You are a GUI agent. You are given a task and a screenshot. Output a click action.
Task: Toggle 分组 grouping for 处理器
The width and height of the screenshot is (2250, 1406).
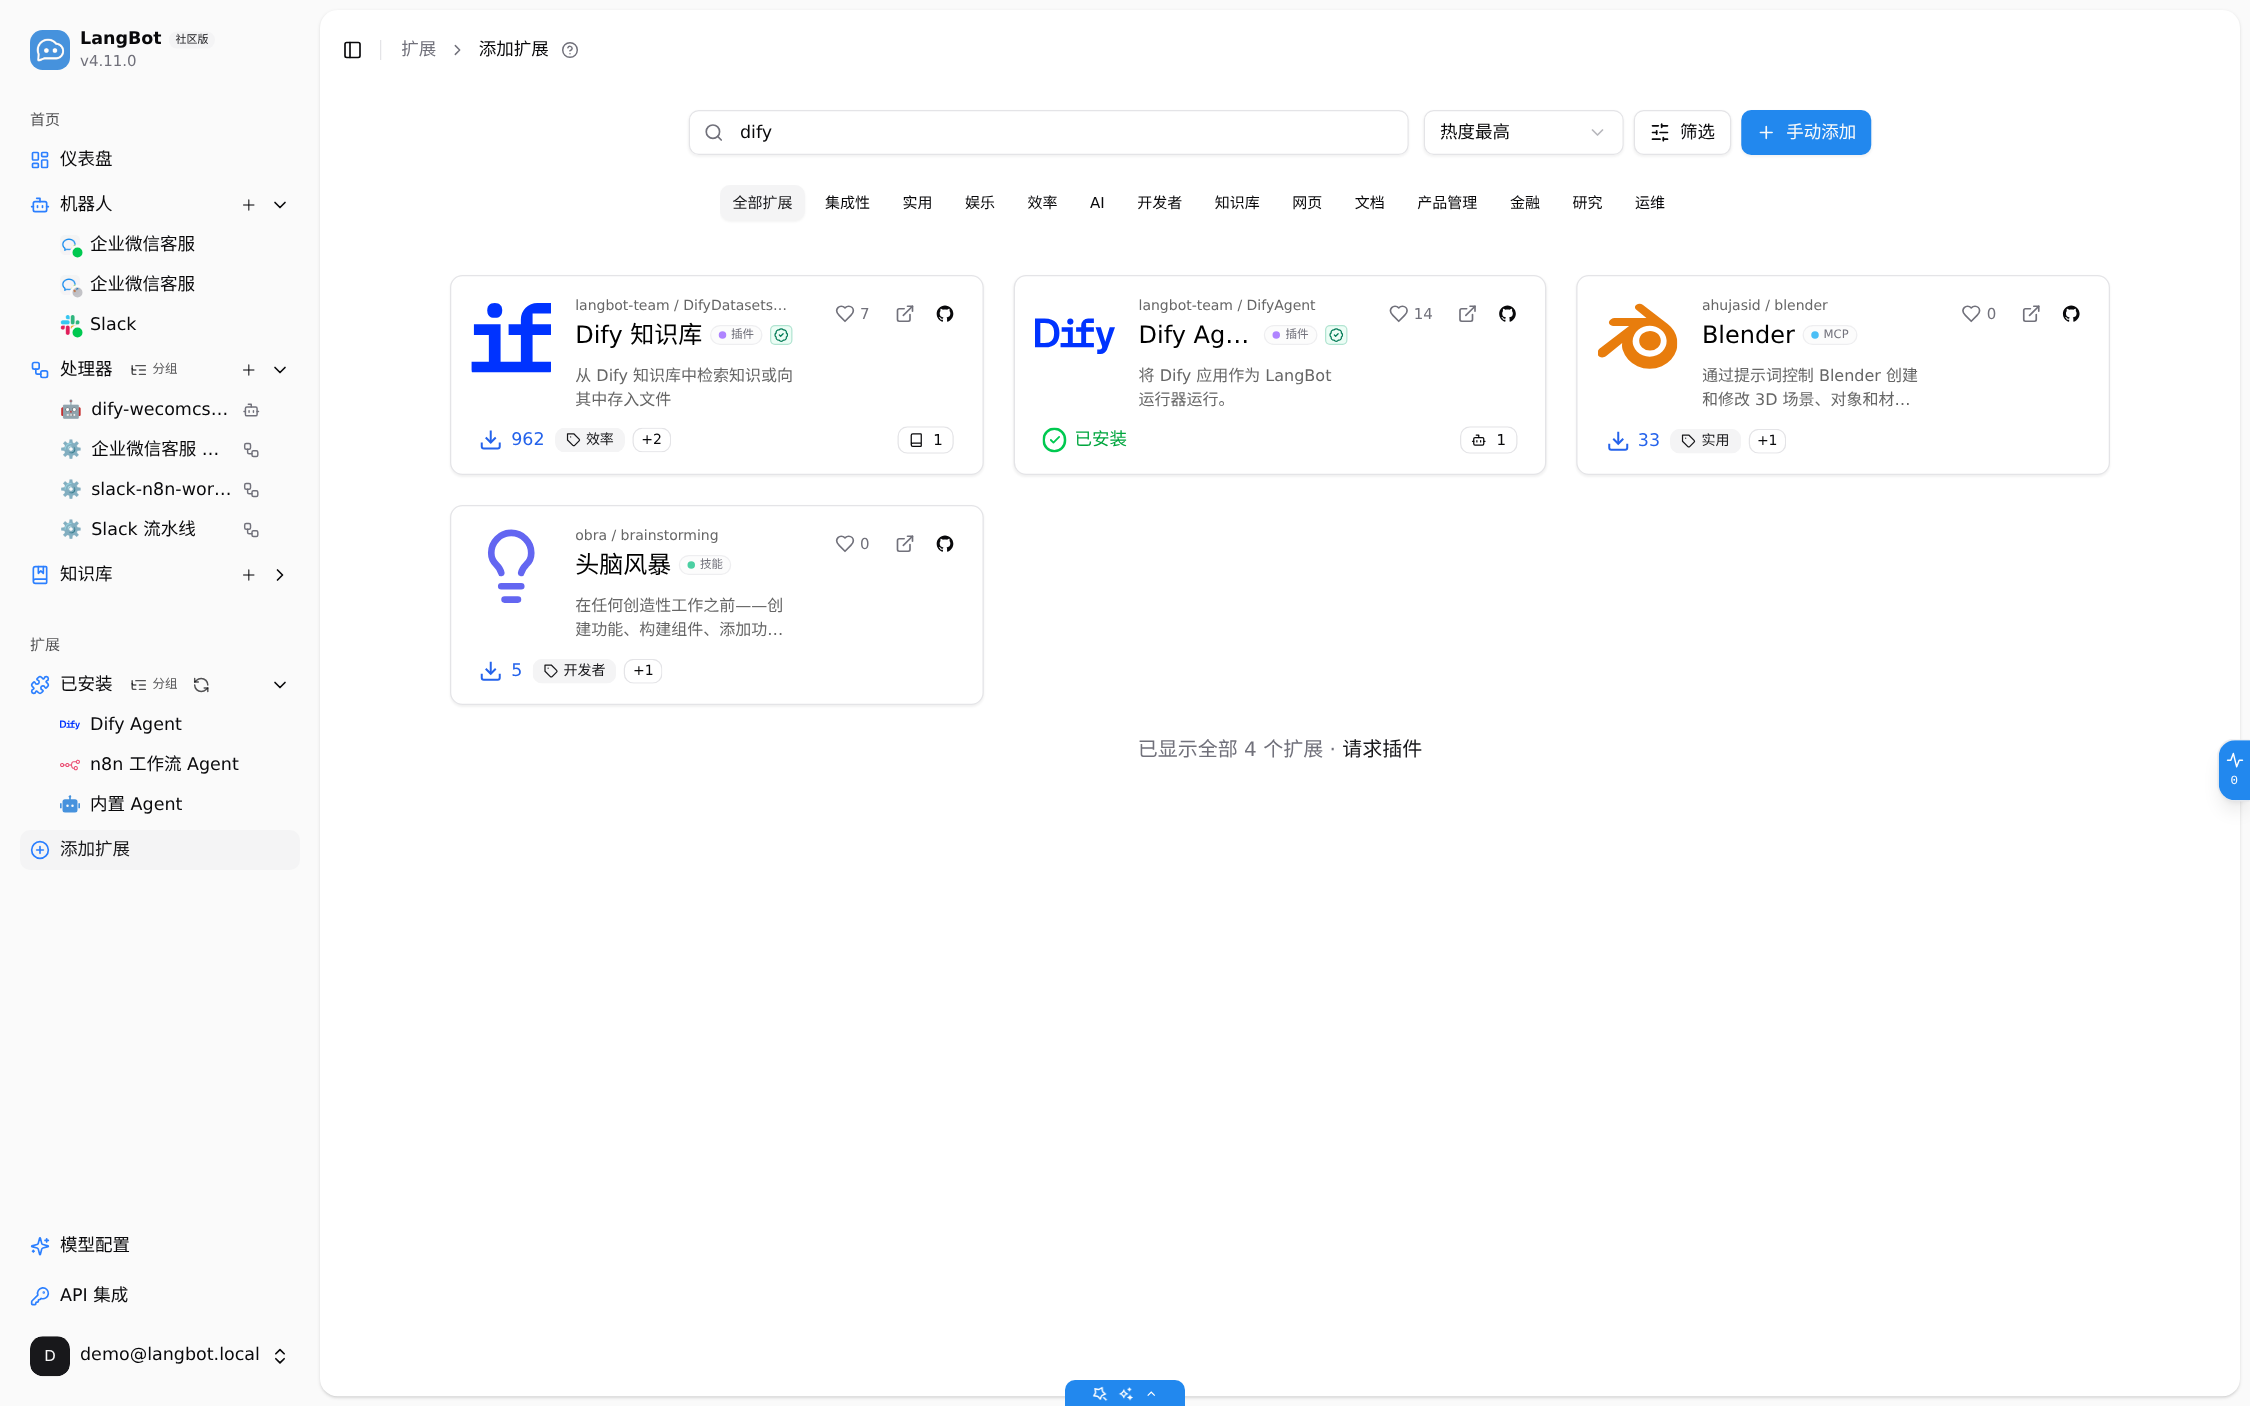154,370
